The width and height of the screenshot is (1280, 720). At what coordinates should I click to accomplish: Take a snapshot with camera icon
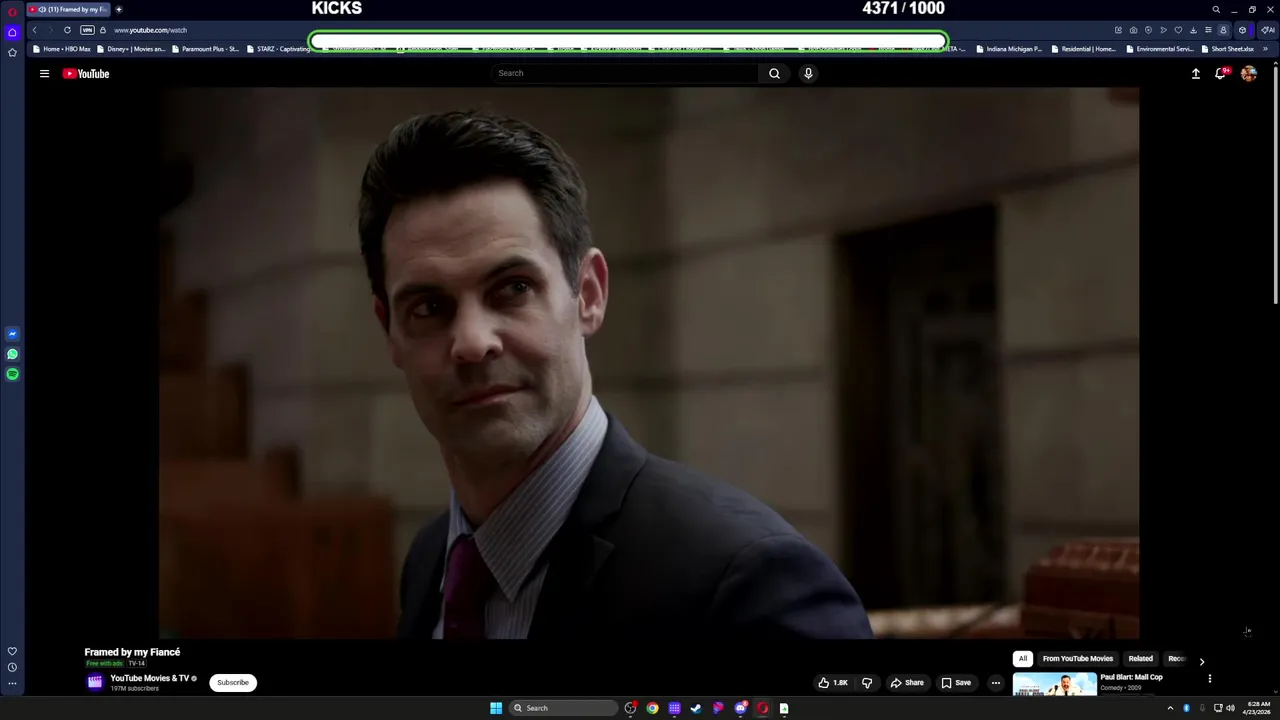(x=1133, y=30)
